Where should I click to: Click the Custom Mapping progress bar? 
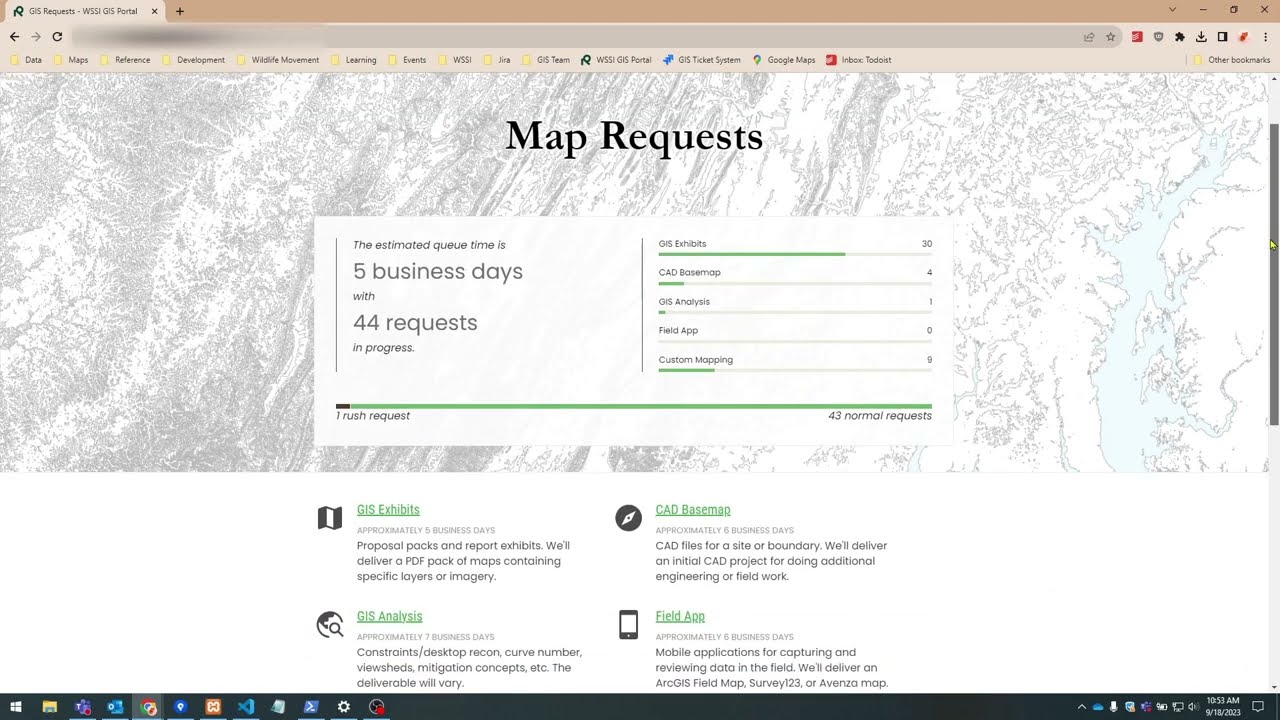[x=795, y=370]
